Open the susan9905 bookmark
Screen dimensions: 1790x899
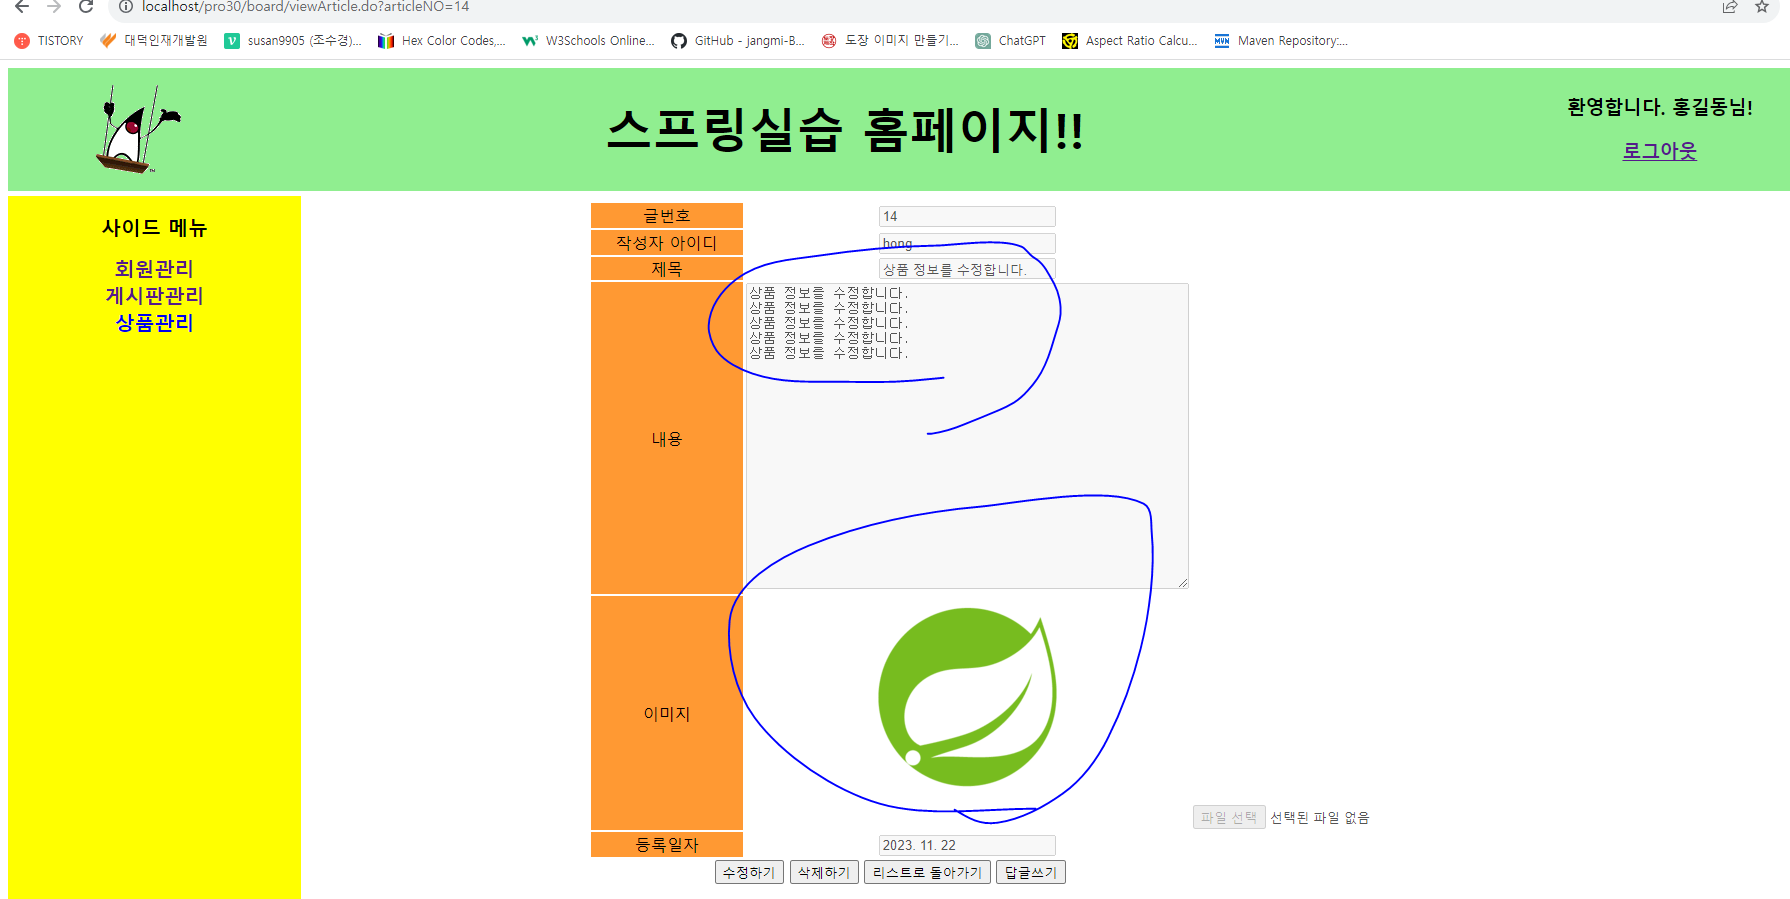[293, 41]
